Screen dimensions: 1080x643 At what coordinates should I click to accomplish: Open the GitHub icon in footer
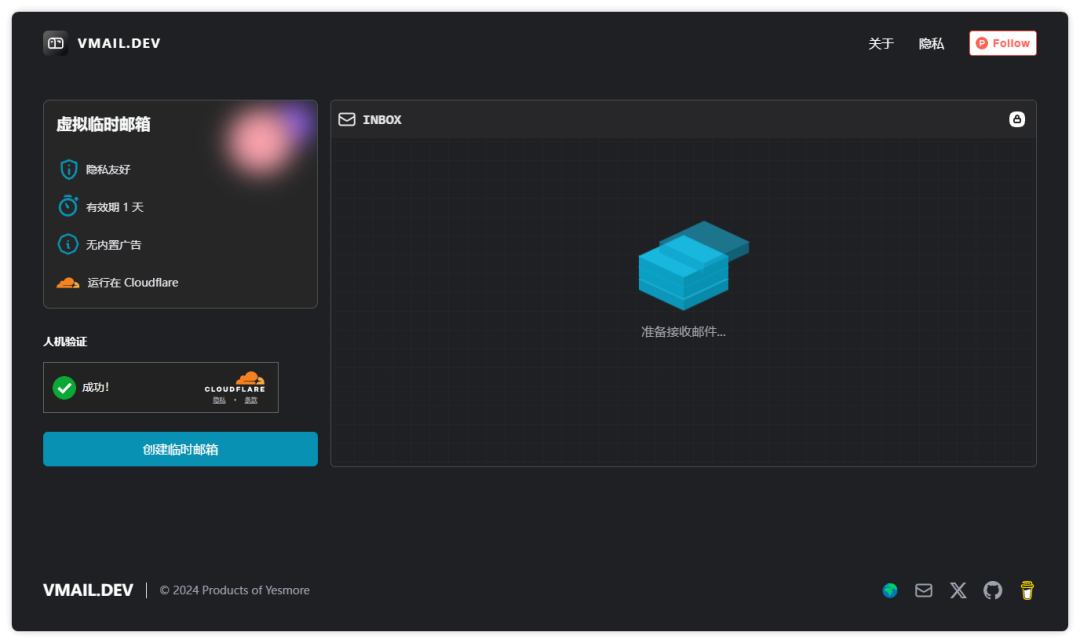[x=993, y=591]
